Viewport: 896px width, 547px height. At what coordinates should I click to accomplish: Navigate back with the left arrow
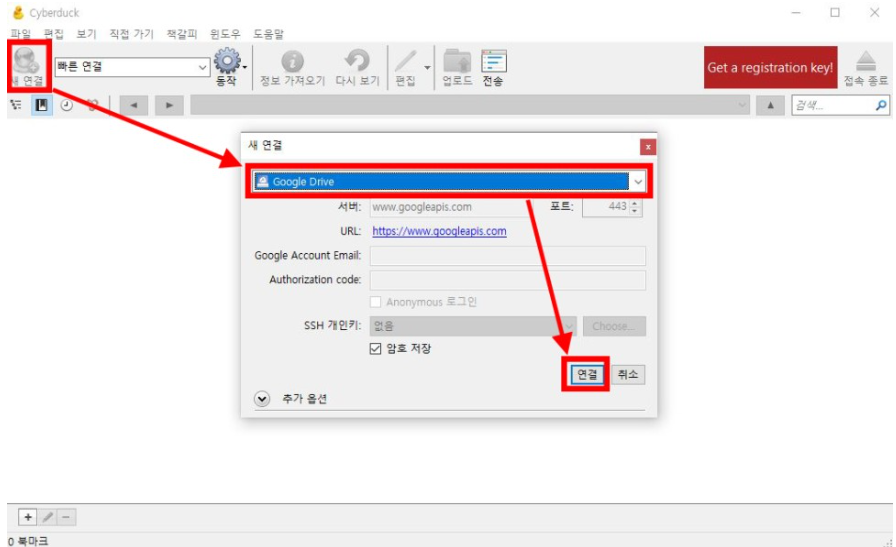tap(134, 105)
